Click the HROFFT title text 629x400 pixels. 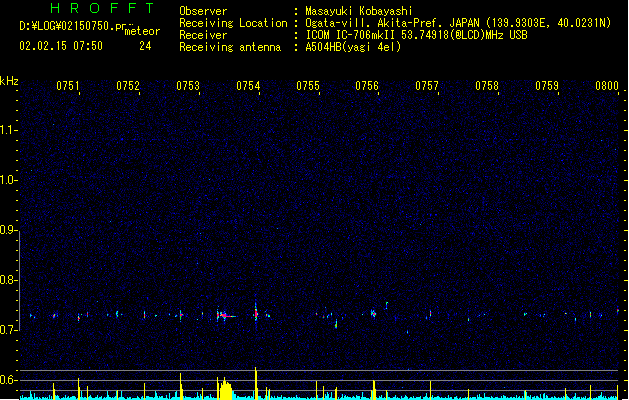point(103,8)
